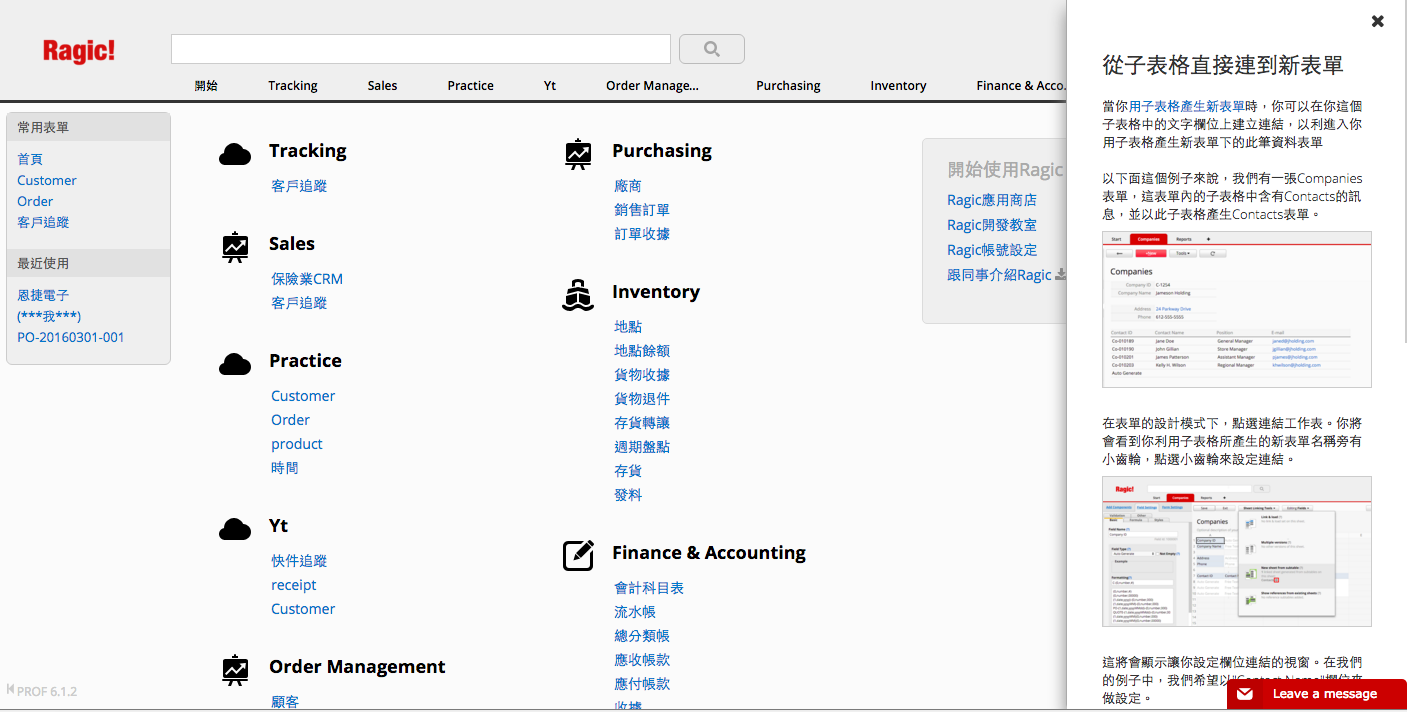Open the Purchasing tab in top menu

(x=788, y=86)
